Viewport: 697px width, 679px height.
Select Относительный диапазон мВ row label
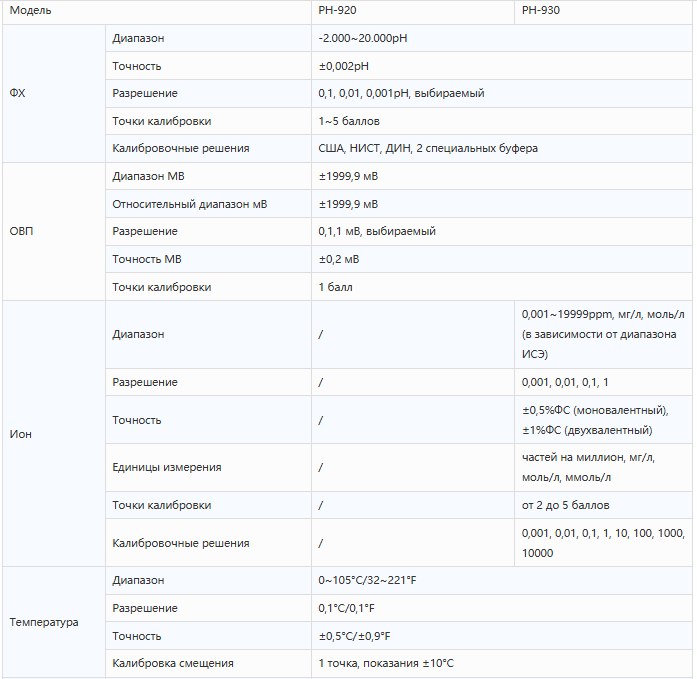pyautogui.click(x=189, y=204)
